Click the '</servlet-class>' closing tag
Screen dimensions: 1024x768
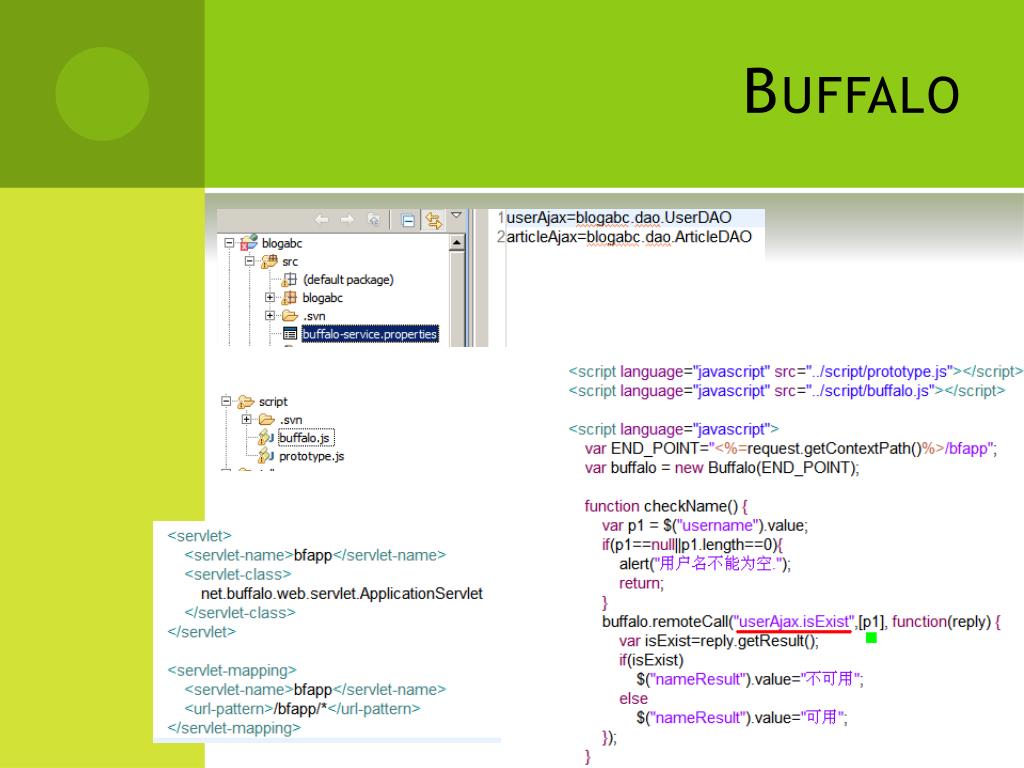(240, 613)
